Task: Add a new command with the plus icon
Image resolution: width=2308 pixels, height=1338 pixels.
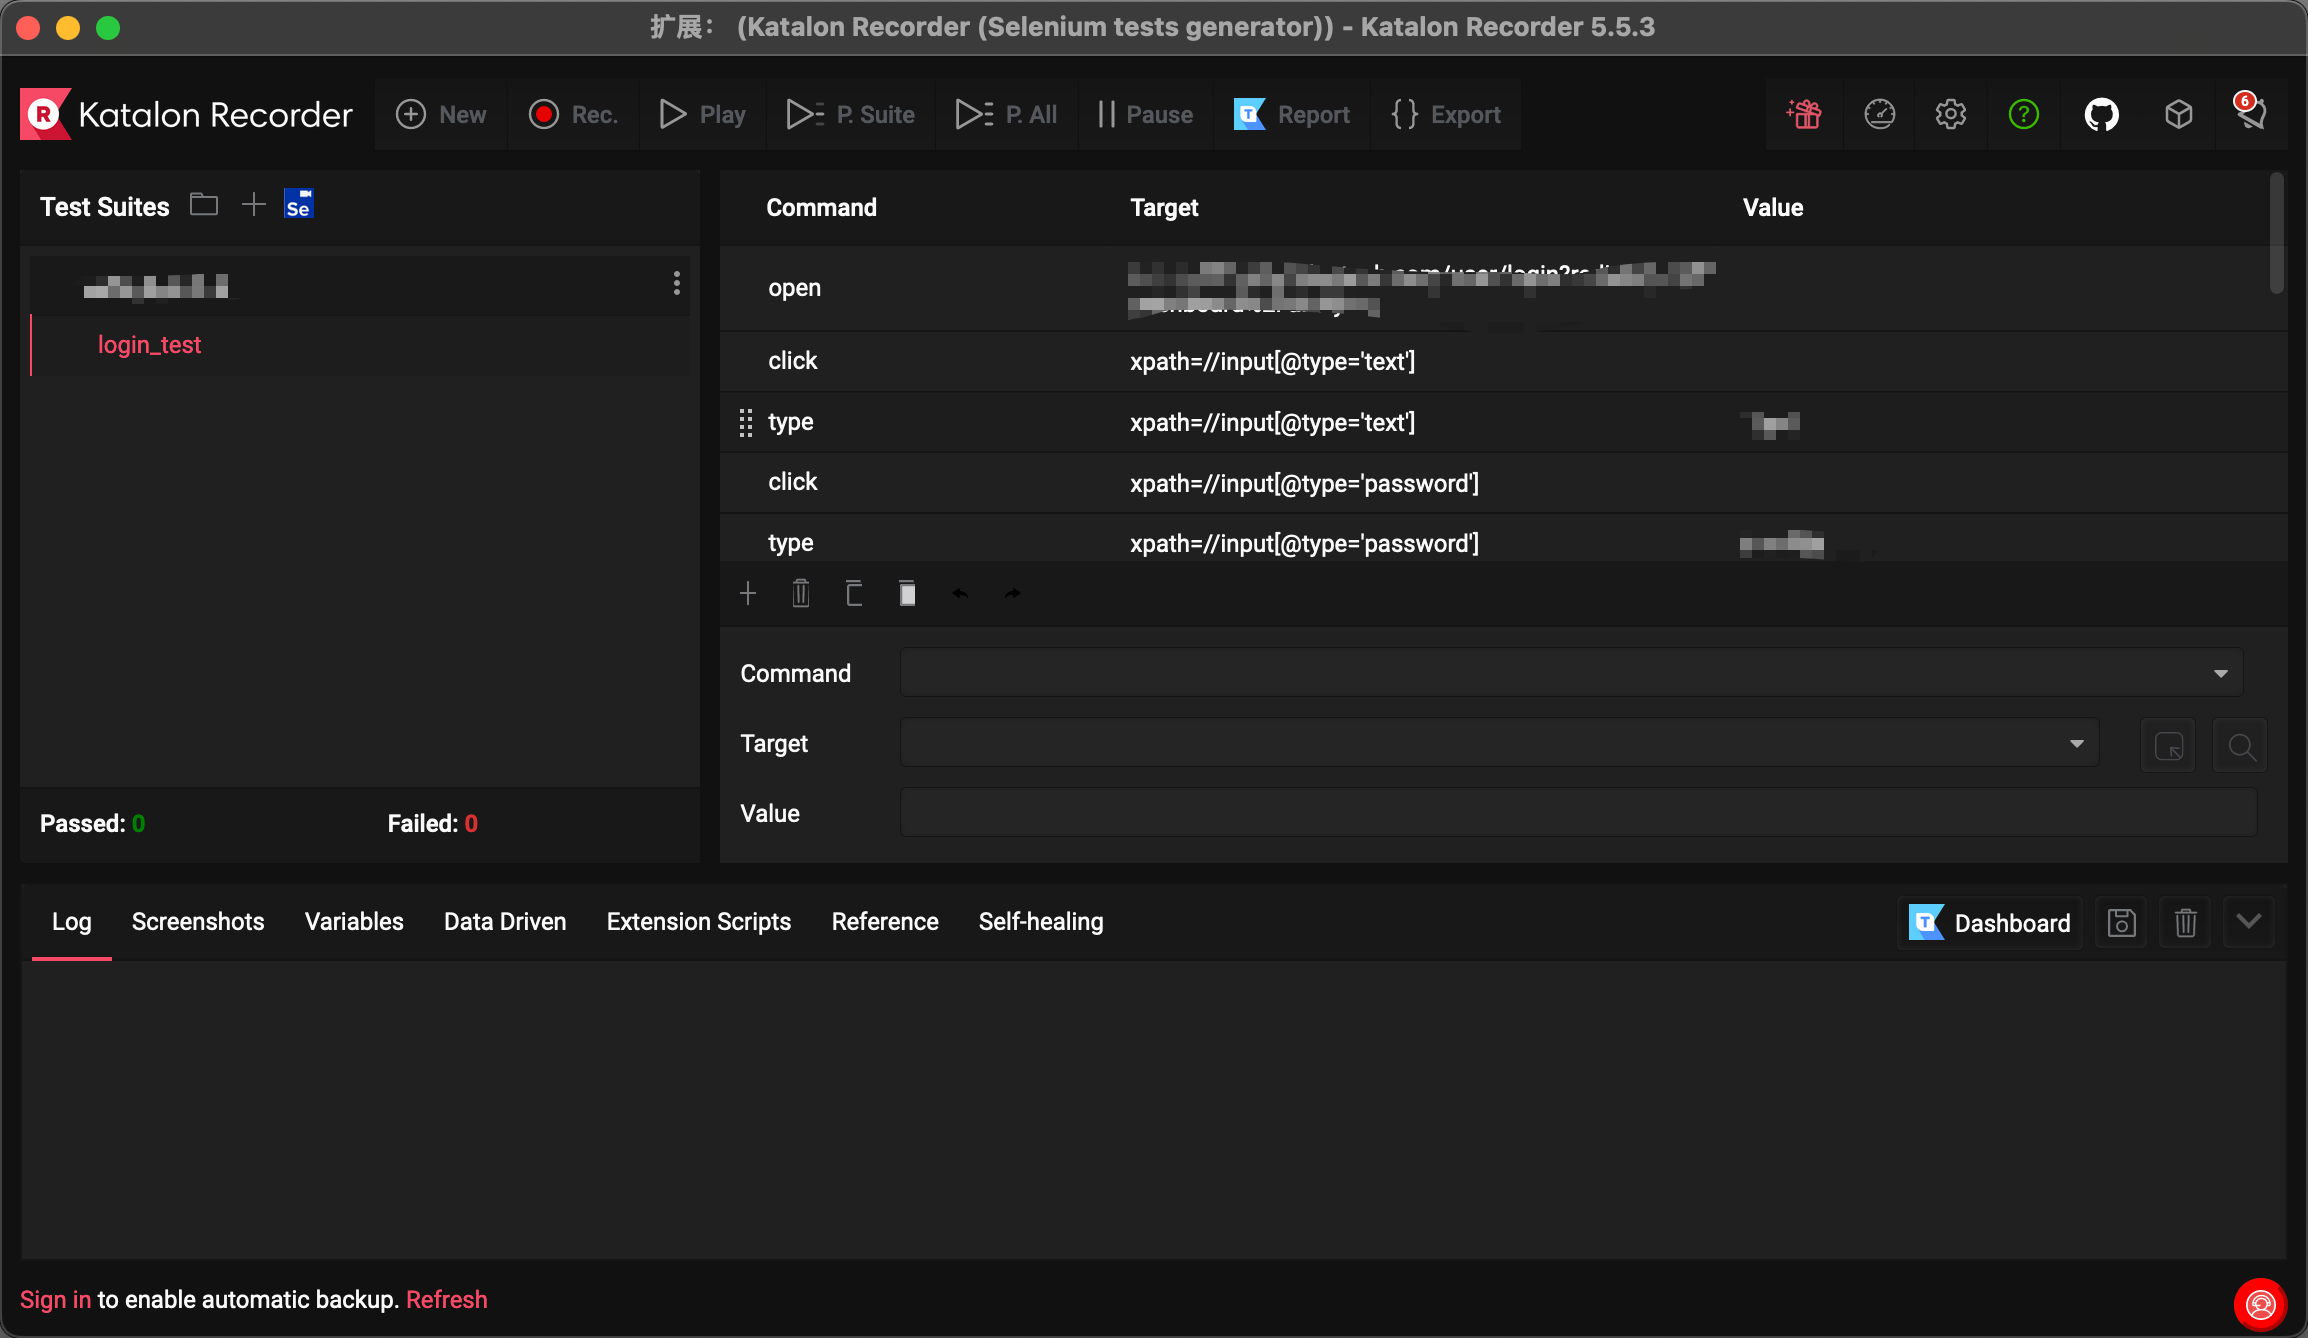Action: click(x=748, y=594)
